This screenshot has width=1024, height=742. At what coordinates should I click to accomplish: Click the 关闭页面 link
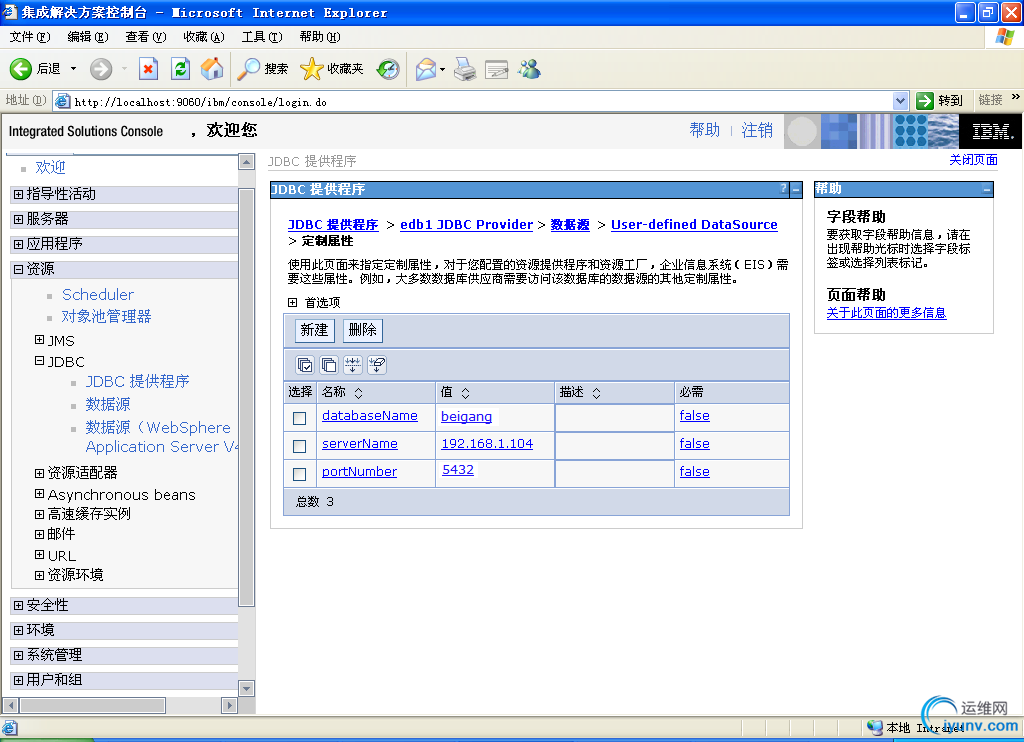973,159
